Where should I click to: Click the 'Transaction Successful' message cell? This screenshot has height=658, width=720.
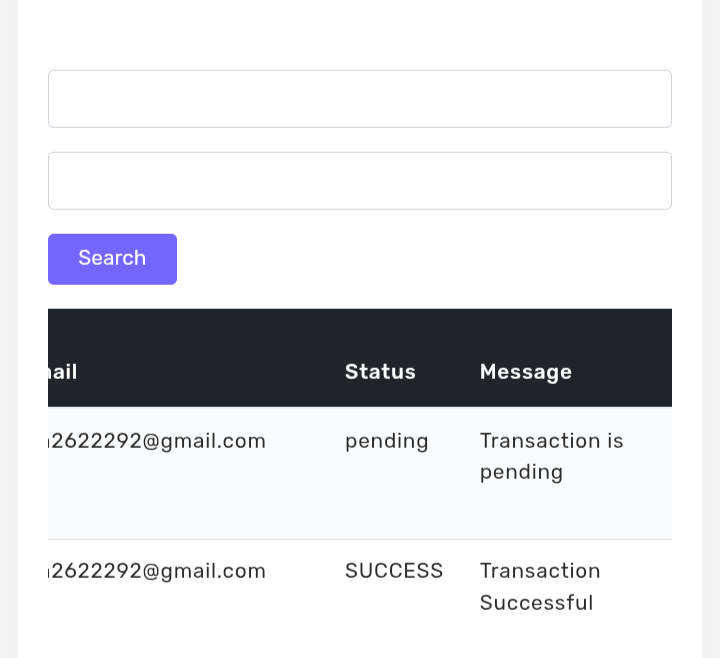(x=540, y=586)
